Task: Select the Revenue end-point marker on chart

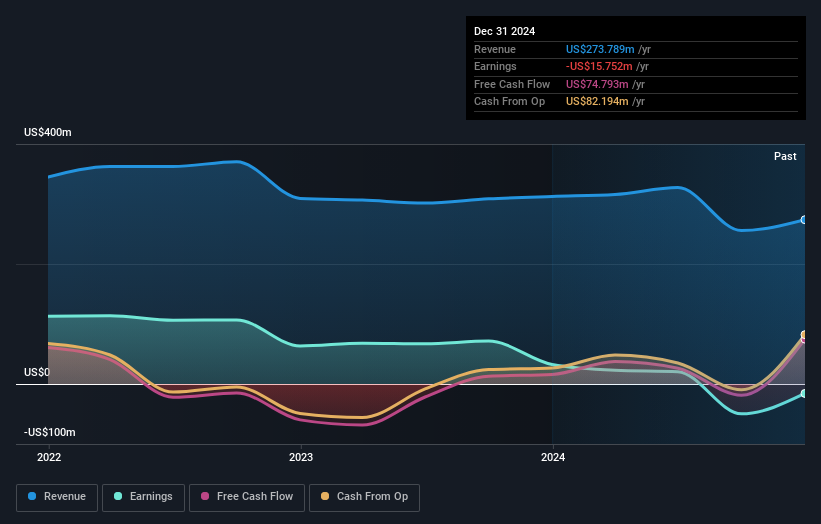Action: (x=804, y=220)
